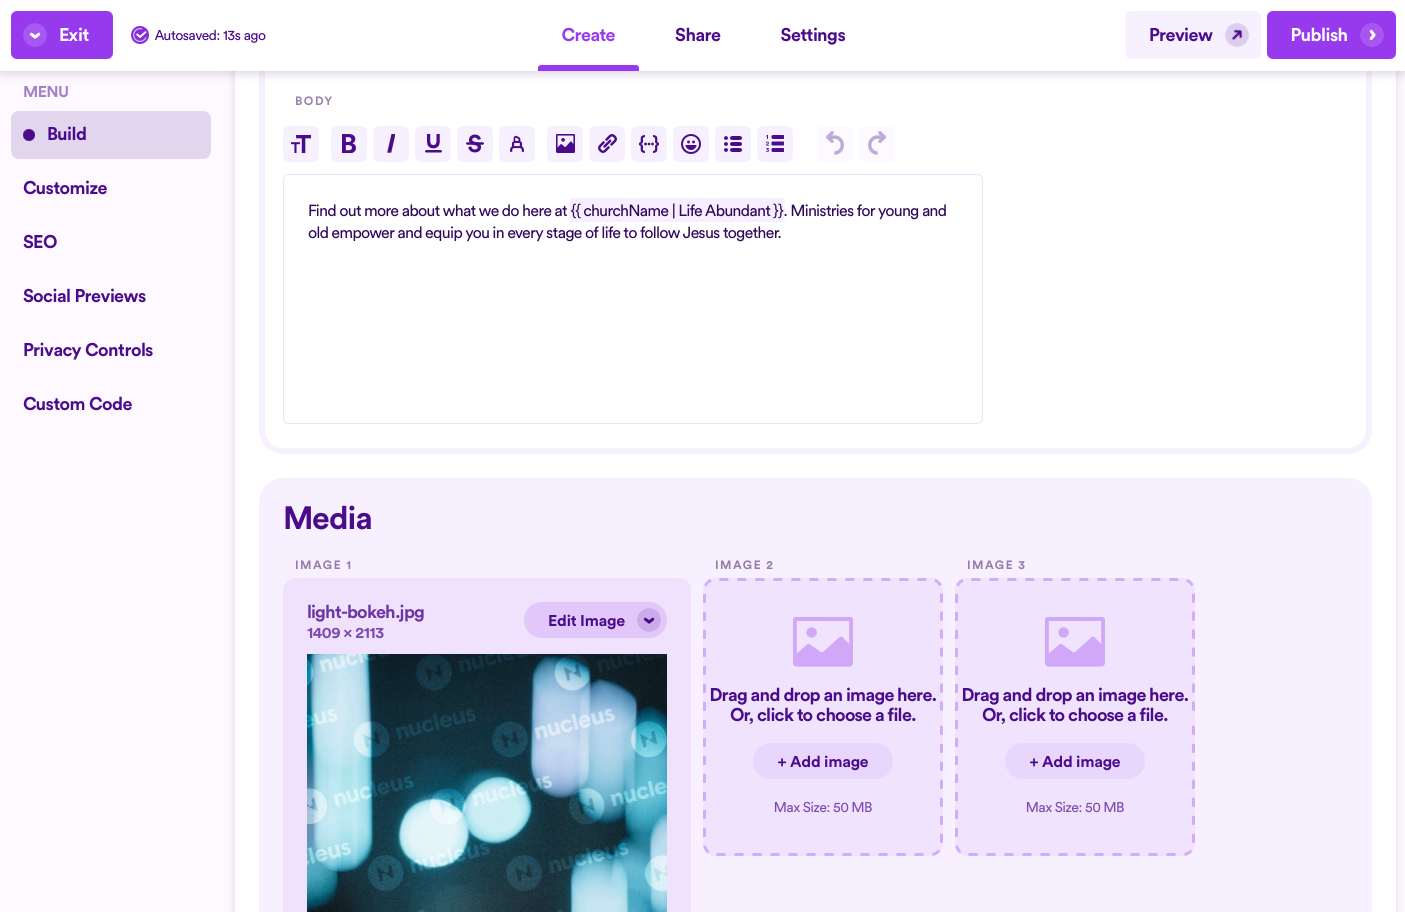Screen dimensions: 1405x912
Task: Click the Media section heading
Action: [x=328, y=518]
